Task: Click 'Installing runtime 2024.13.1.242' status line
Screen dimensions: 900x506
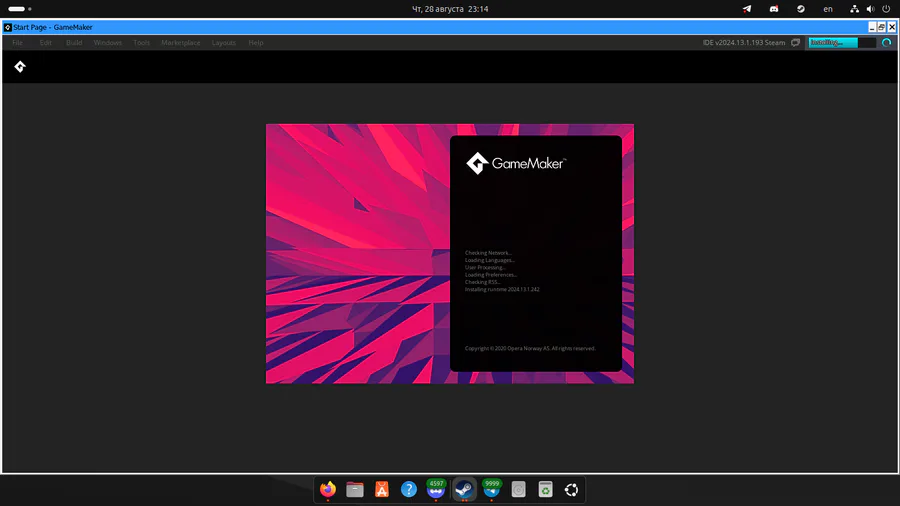Action: (502, 290)
